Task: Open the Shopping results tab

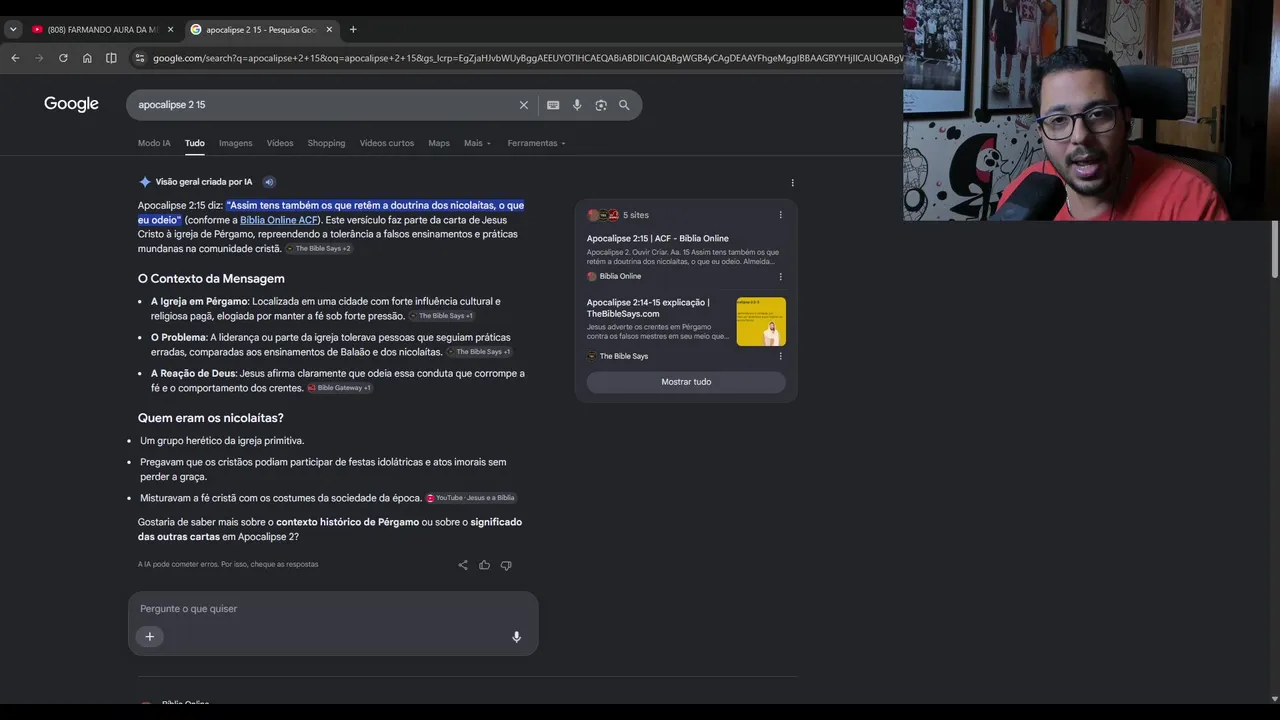Action: tap(326, 143)
